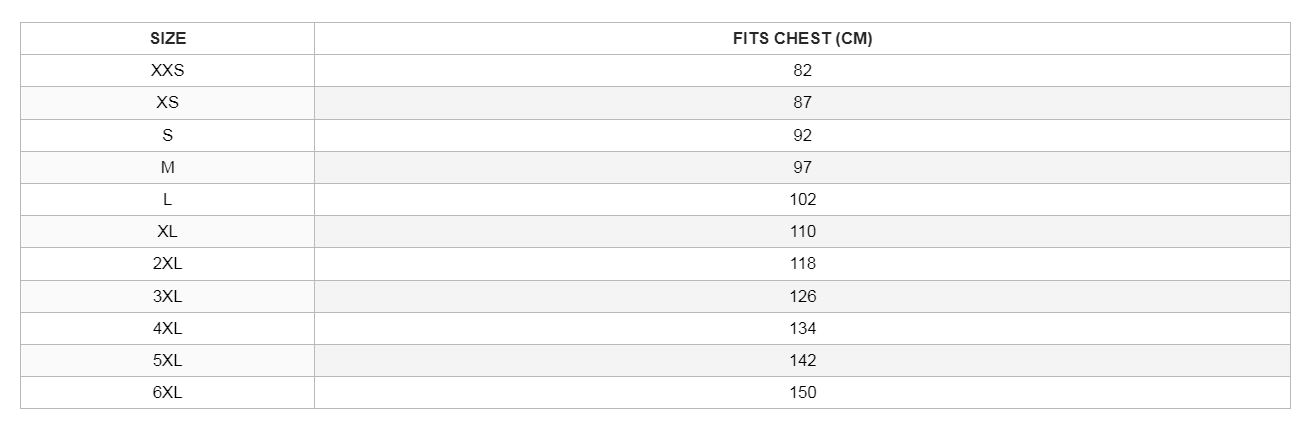Click the chest value 134
1313x432 pixels.
[x=802, y=328]
